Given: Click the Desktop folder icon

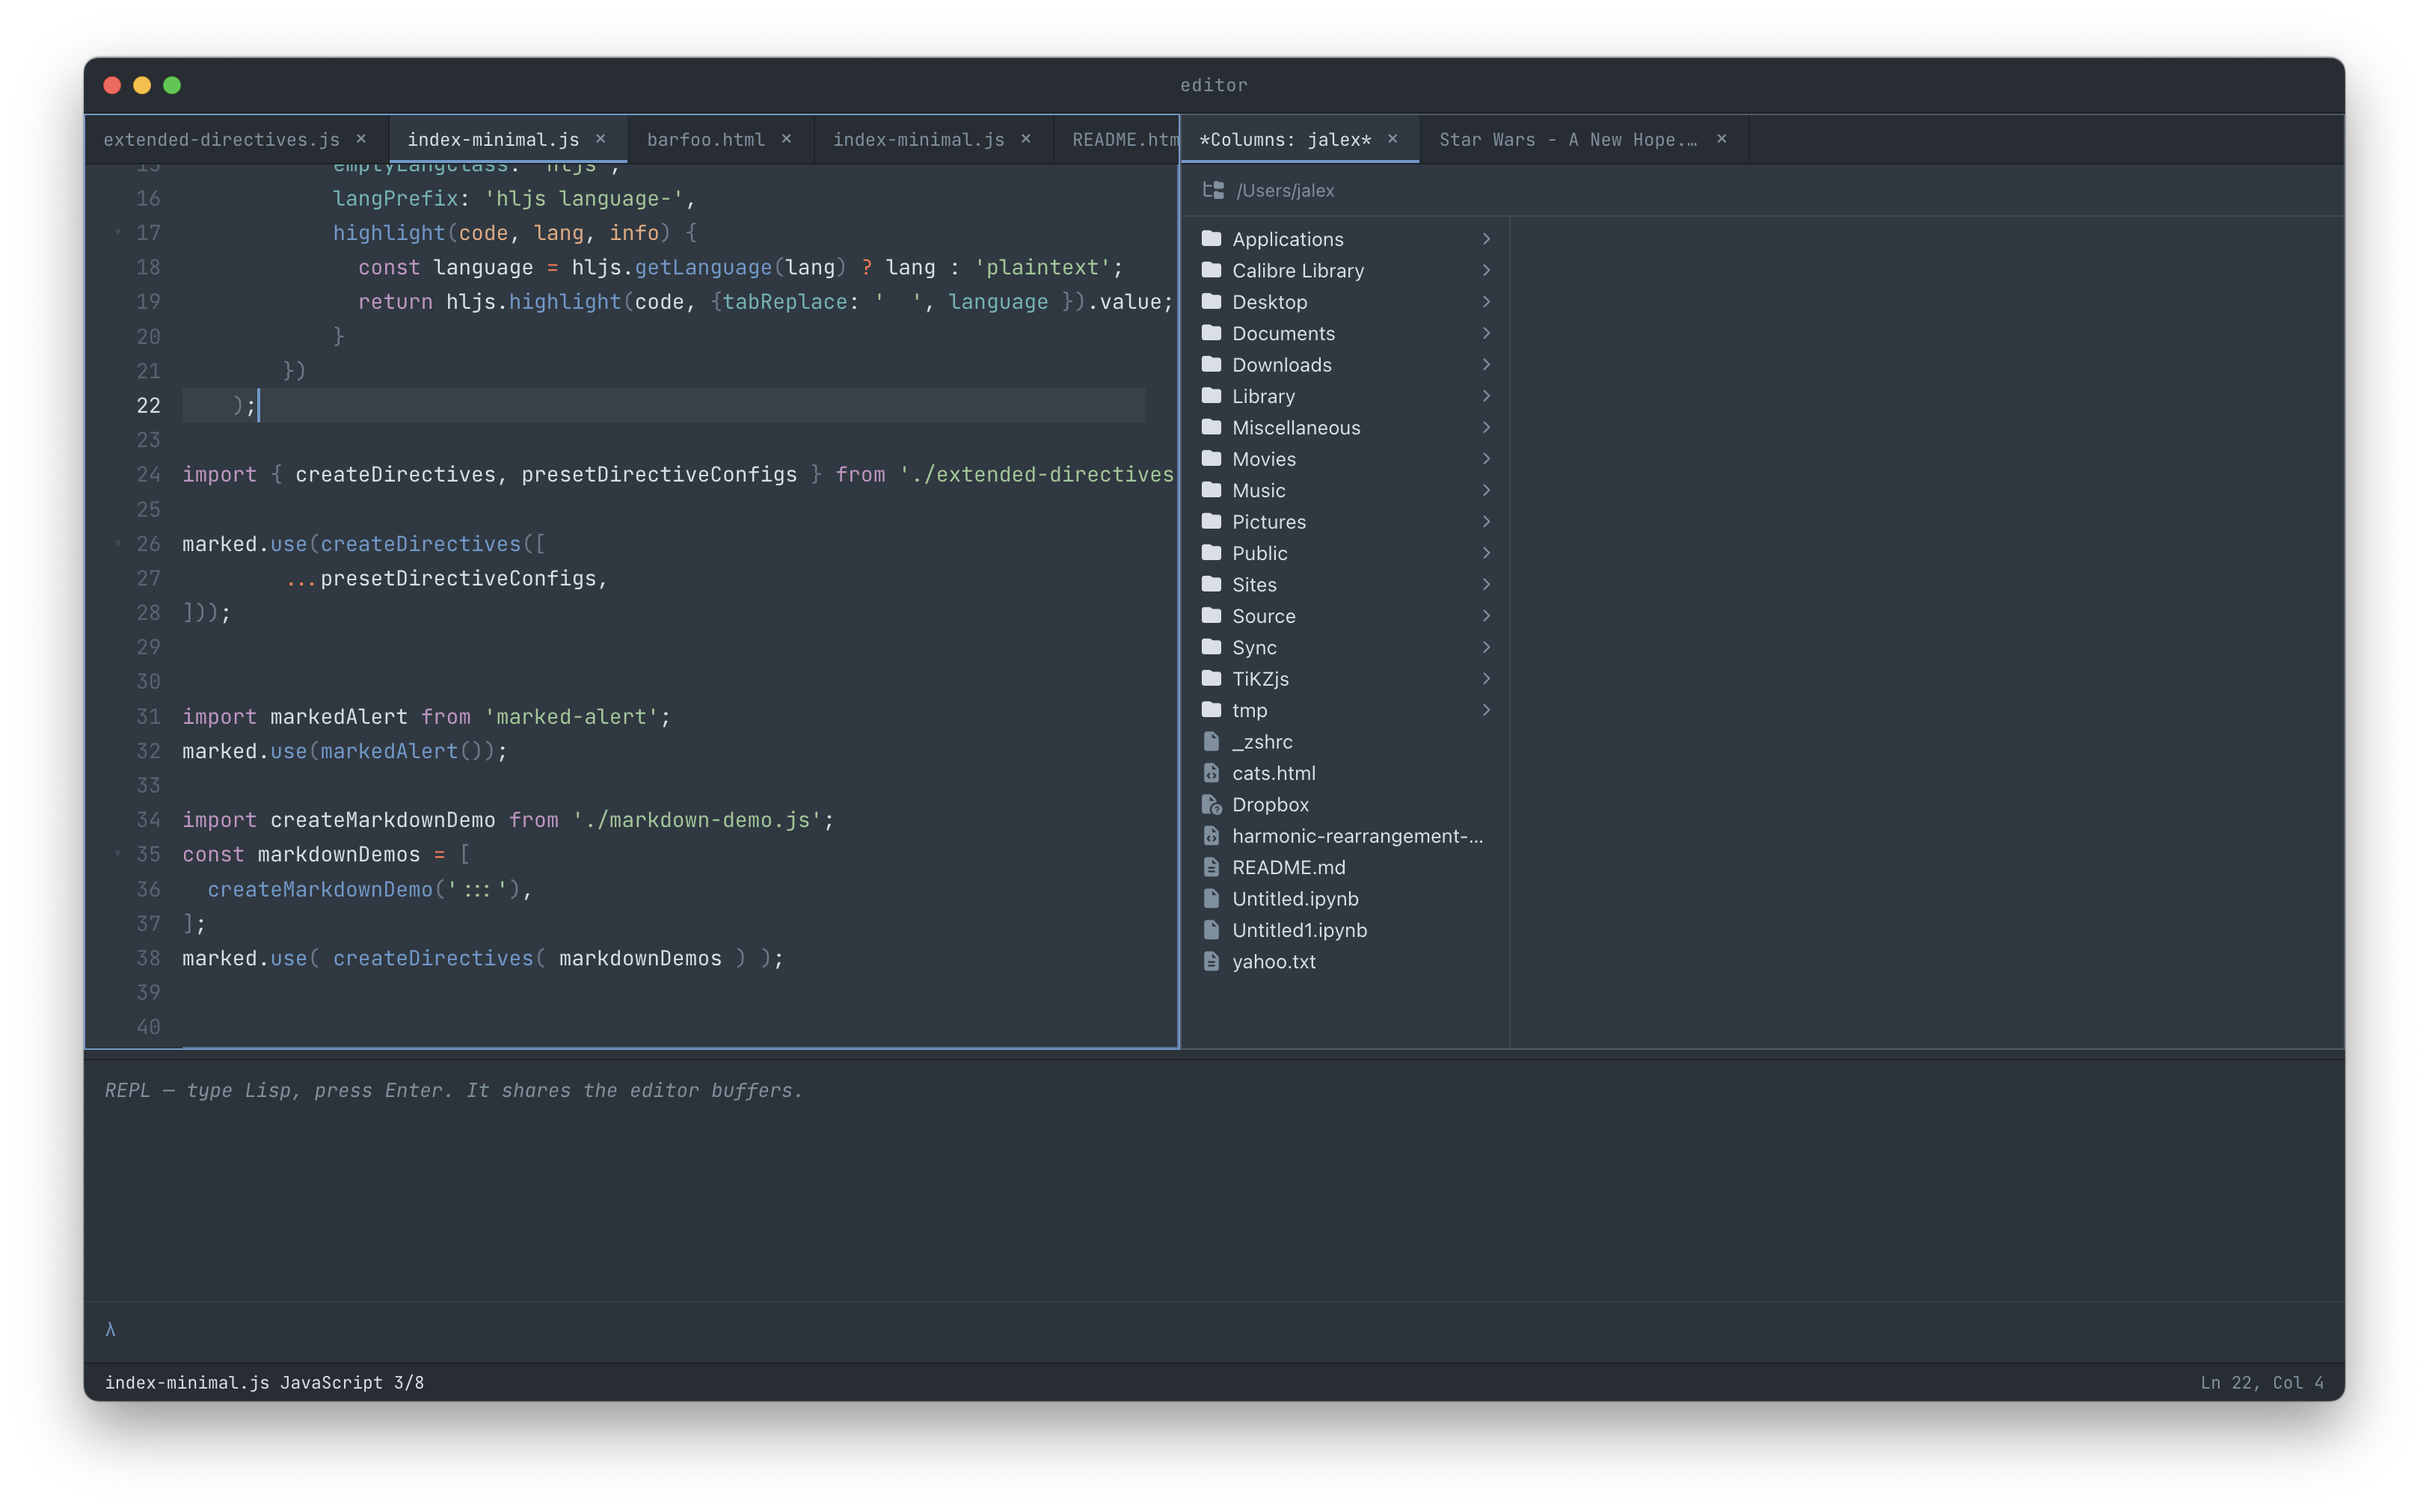Looking at the screenshot, I should (1211, 301).
